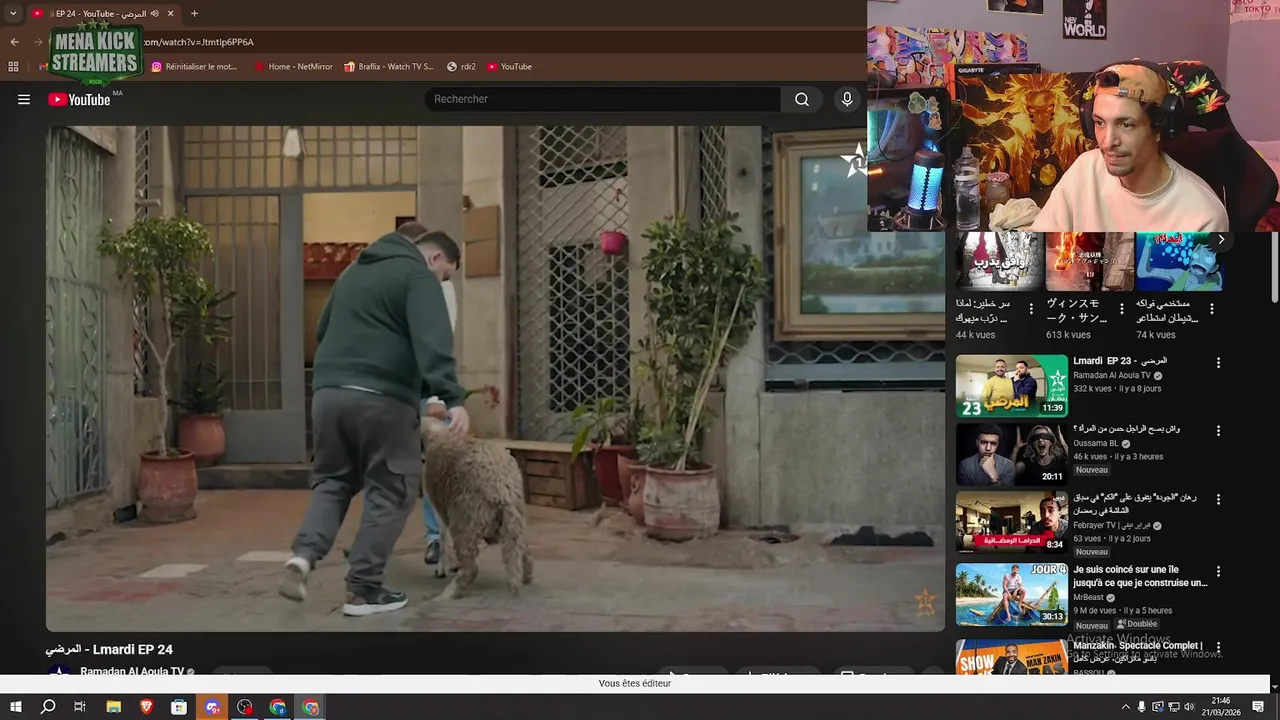Click the magnifier search button
Image resolution: width=1280 pixels, height=720 pixels.
(802, 99)
